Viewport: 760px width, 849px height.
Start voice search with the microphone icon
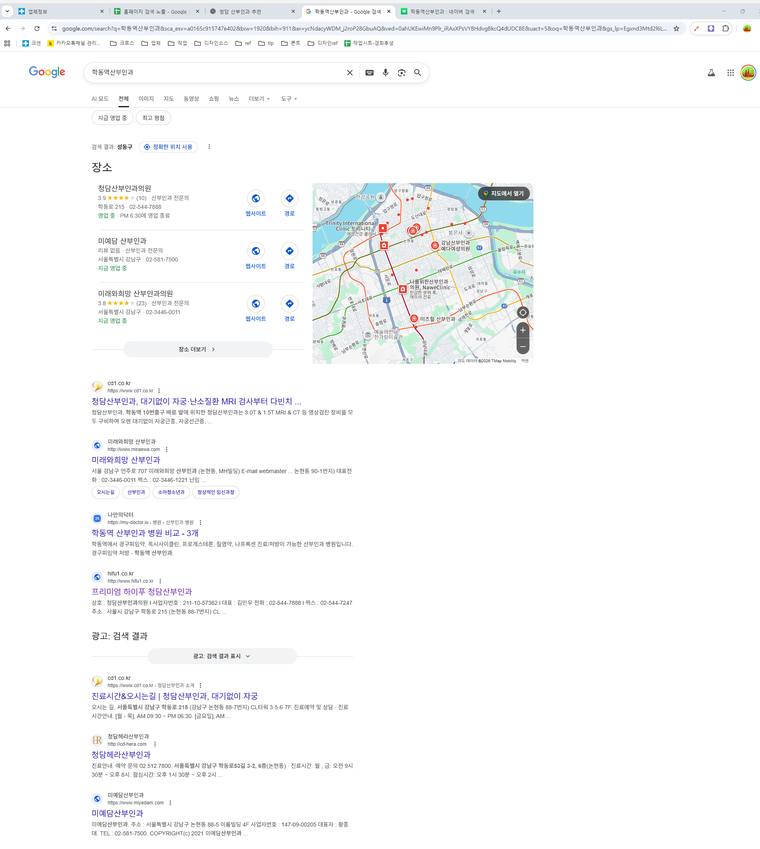coord(385,73)
